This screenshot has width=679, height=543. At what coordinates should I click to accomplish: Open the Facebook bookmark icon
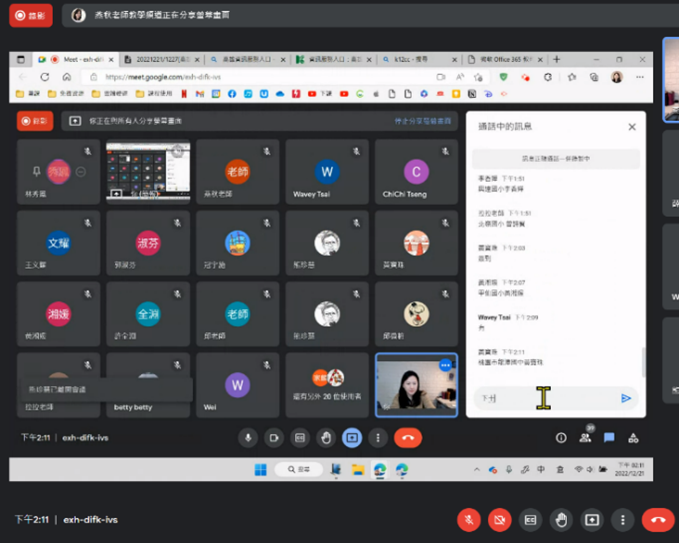(x=232, y=94)
